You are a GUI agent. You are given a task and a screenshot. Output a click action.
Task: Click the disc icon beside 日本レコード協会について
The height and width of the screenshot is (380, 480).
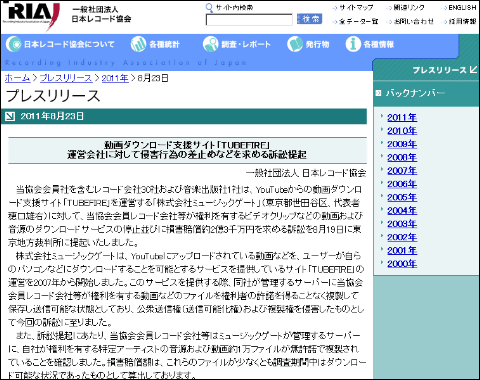[14, 44]
